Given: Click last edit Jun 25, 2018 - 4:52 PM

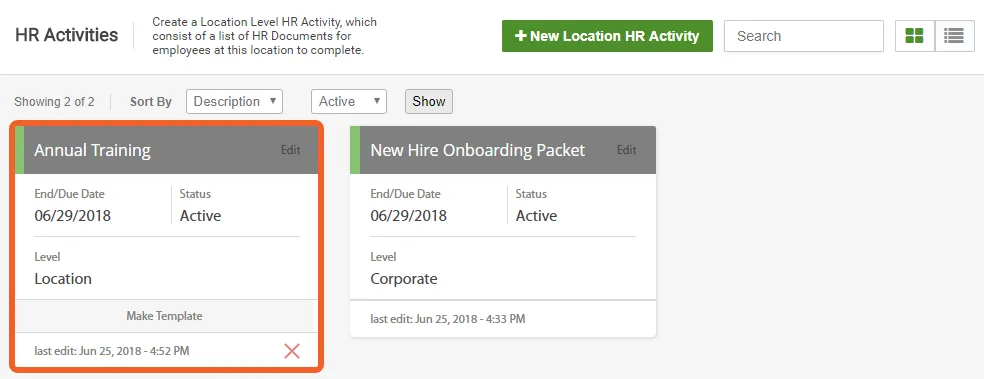Looking at the screenshot, I should point(112,351).
